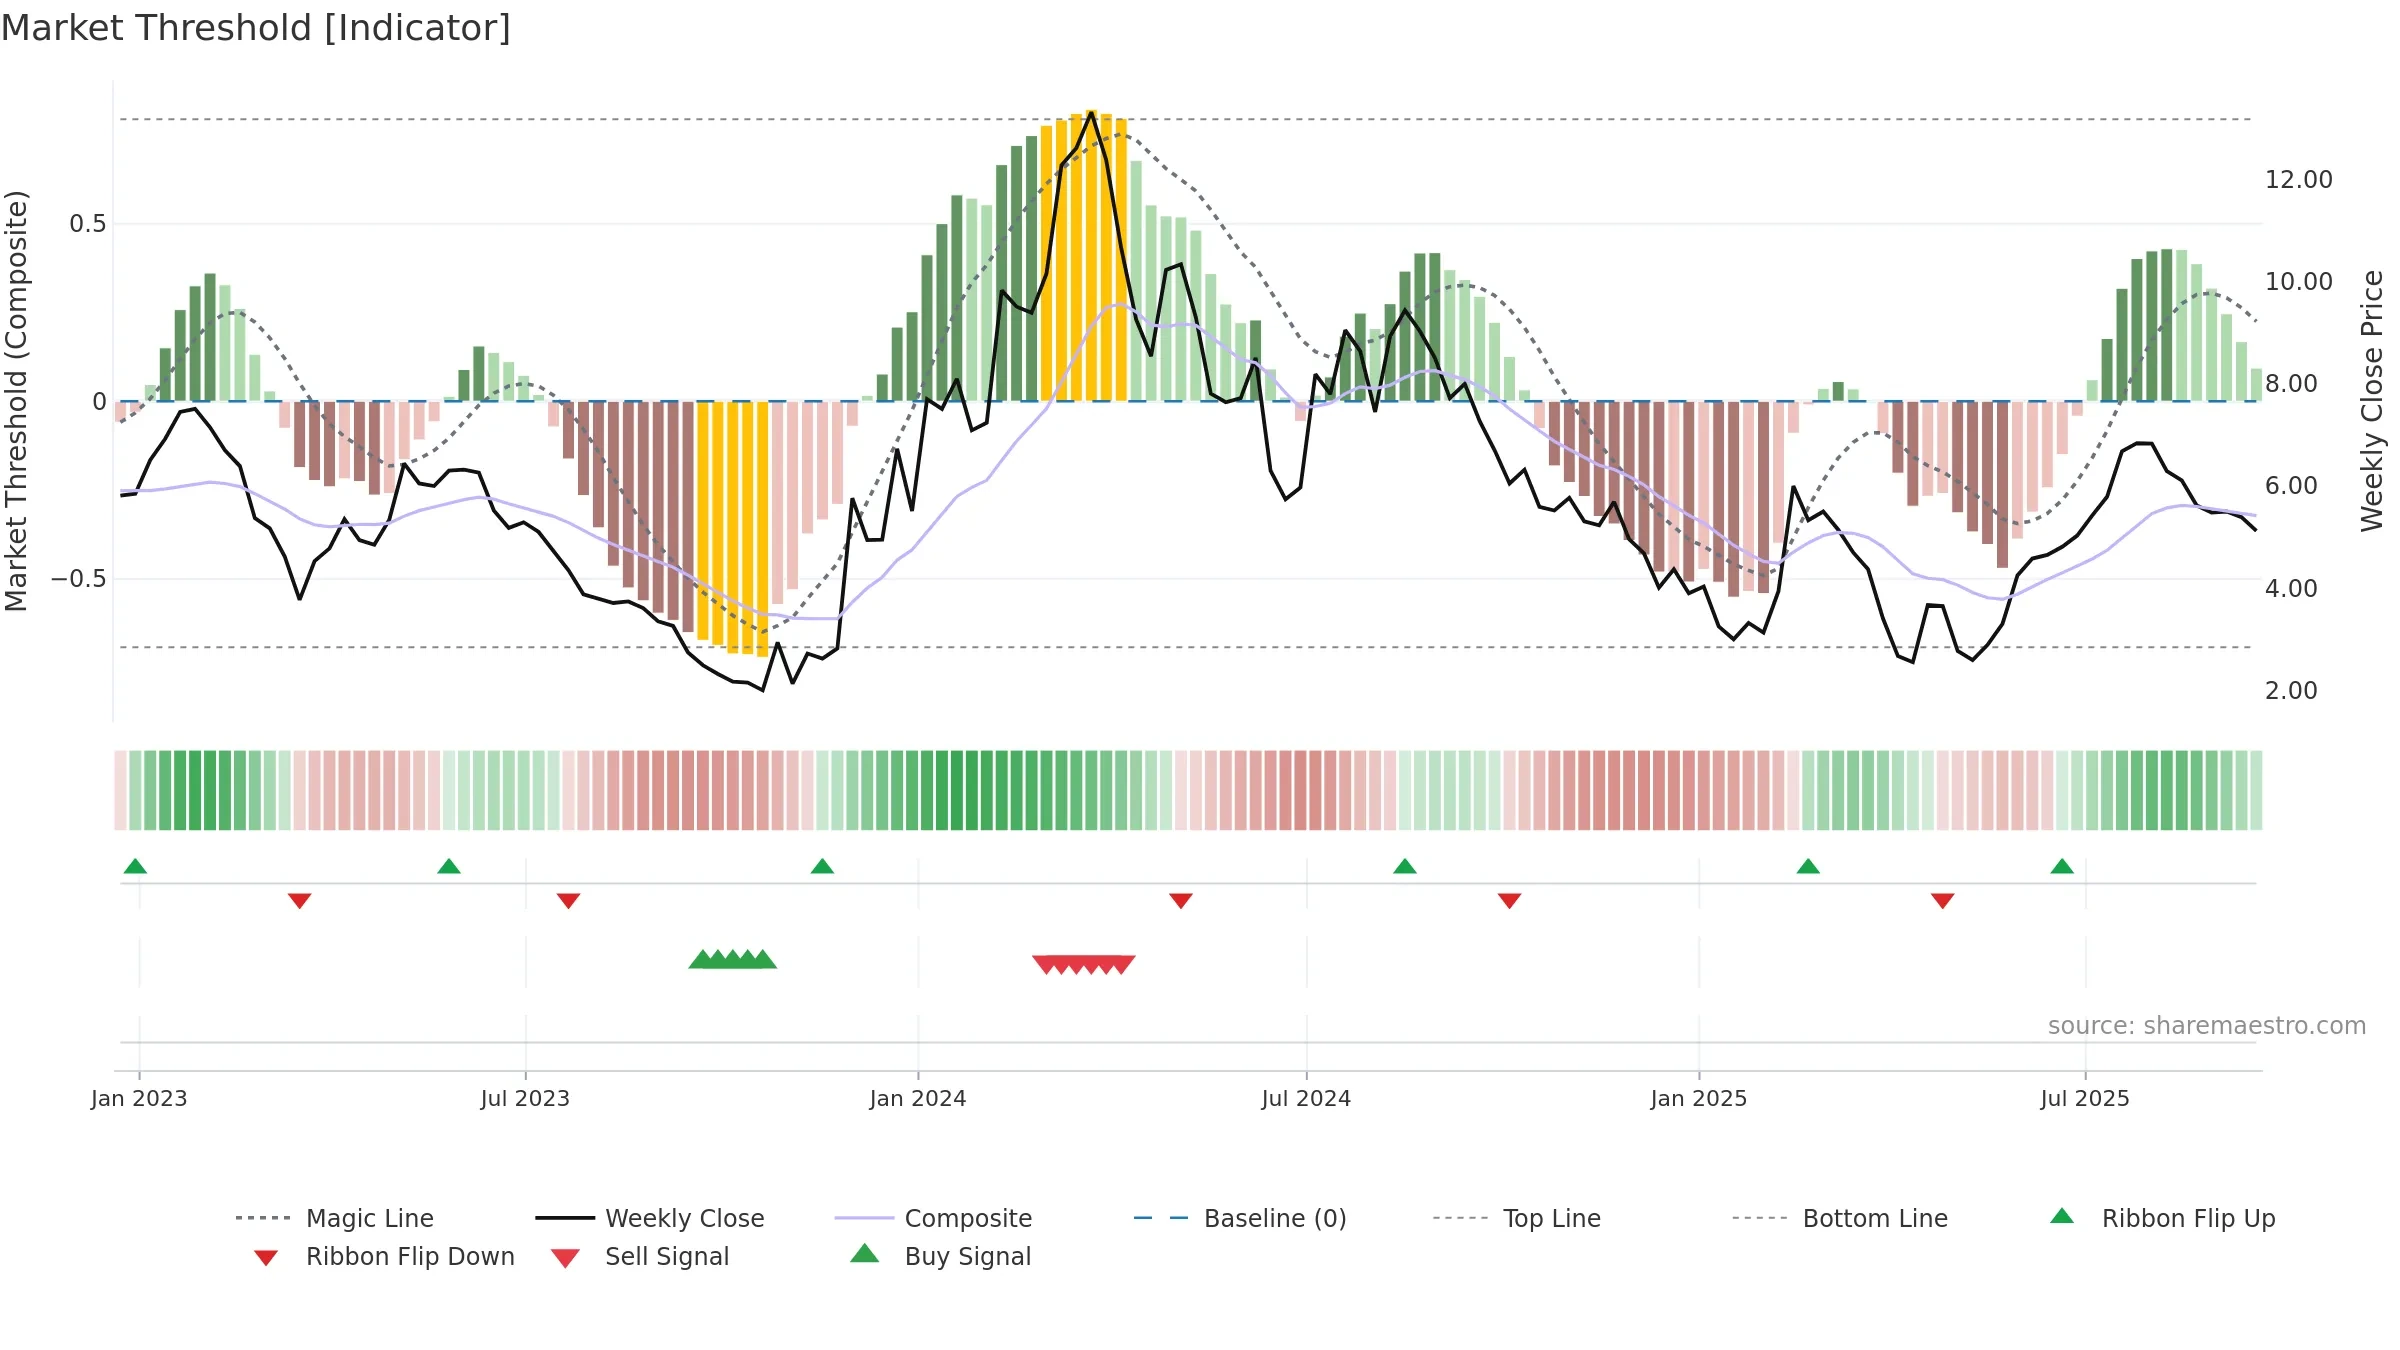Click the Jul 2023 x-axis label
Screen dimensions: 2400x1350
[525, 1098]
